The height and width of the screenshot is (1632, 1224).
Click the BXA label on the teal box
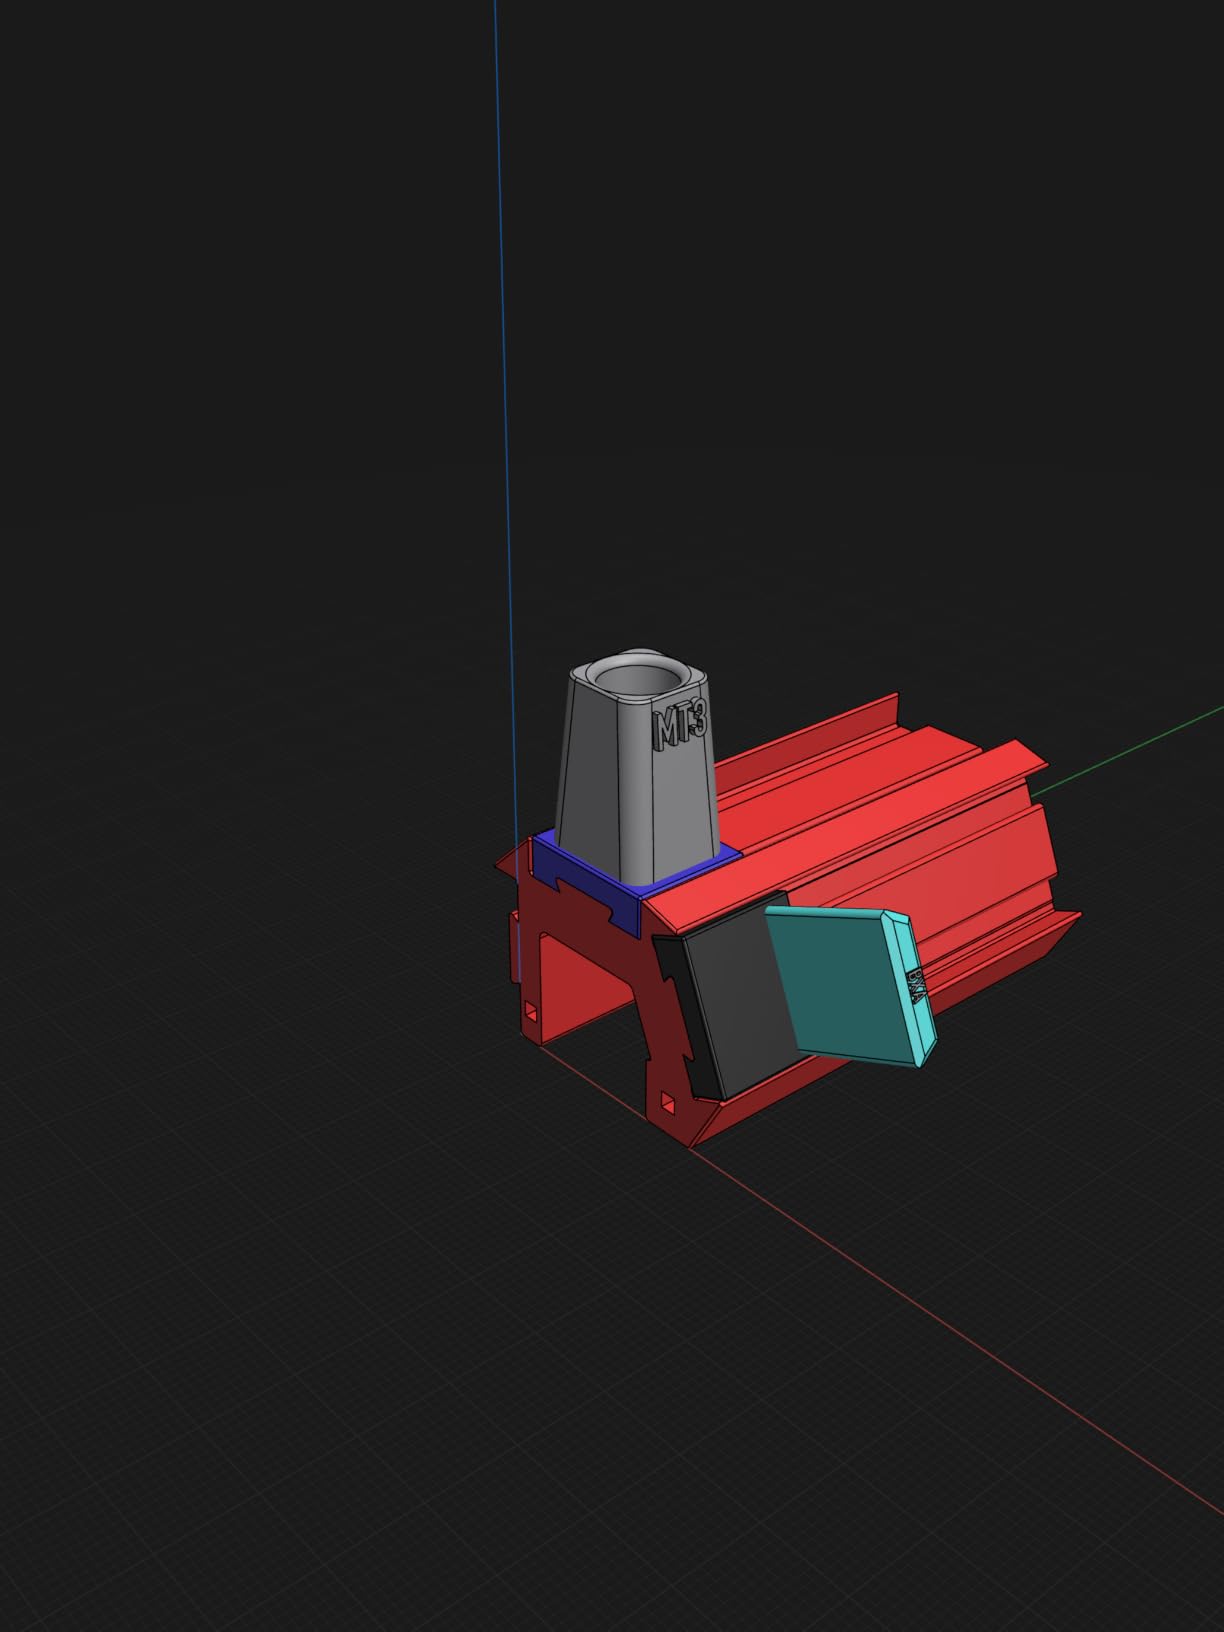917,986
